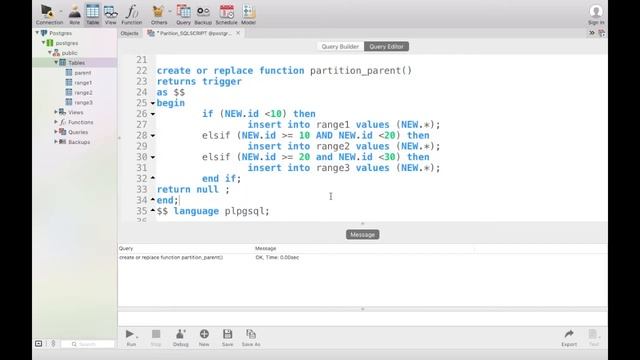Click the Query toolbar icon

point(183,12)
